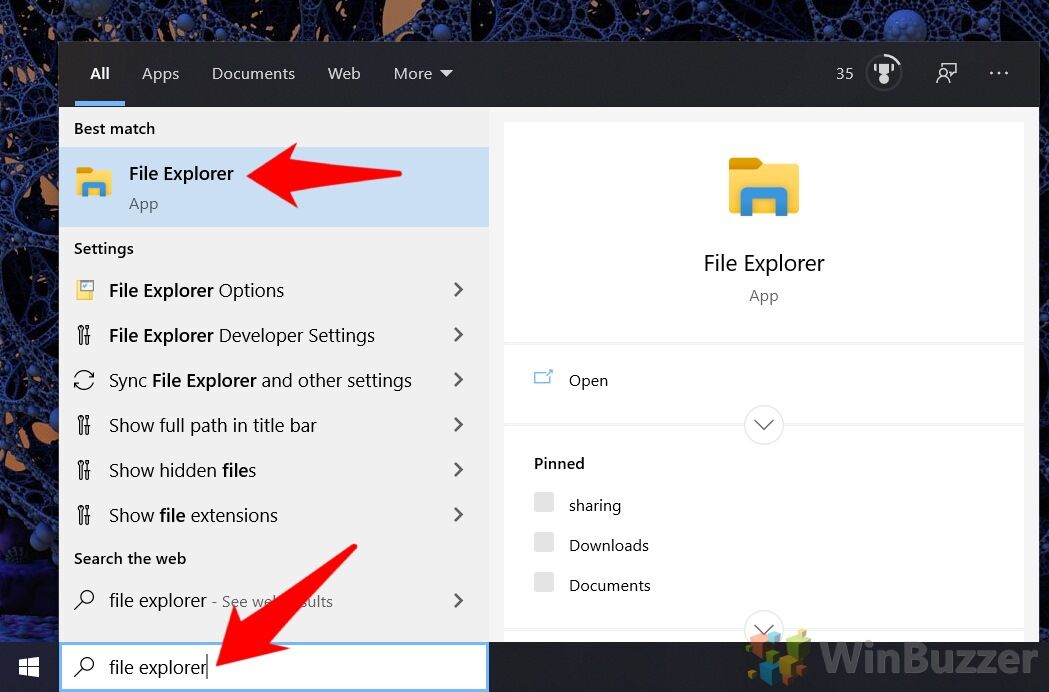Screen dimensions: 1049x692
Task: Switch to the Apps tab
Action: (160, 74)
